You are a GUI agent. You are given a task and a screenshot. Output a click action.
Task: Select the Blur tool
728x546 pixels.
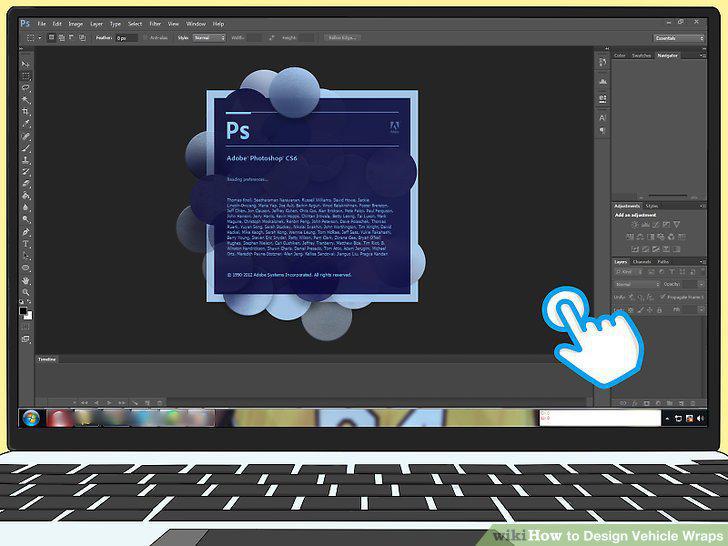[x=26, y=208]
